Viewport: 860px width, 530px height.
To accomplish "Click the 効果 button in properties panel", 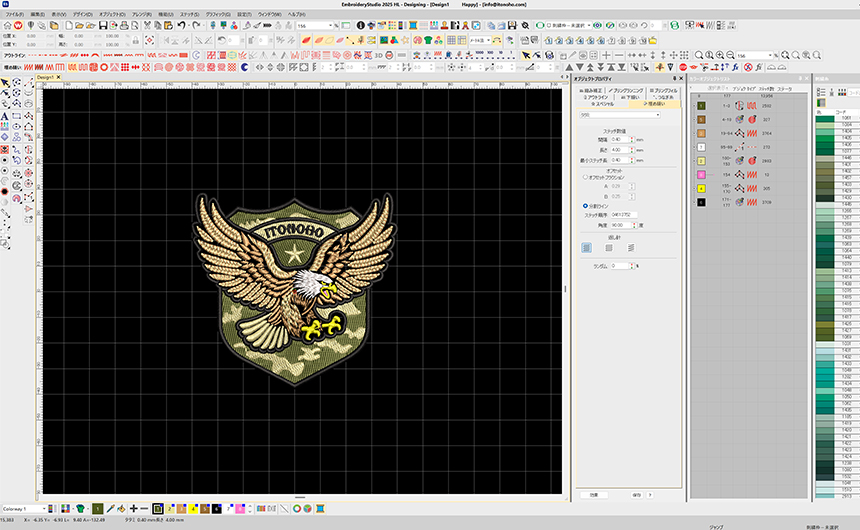I will click(592, 494).
